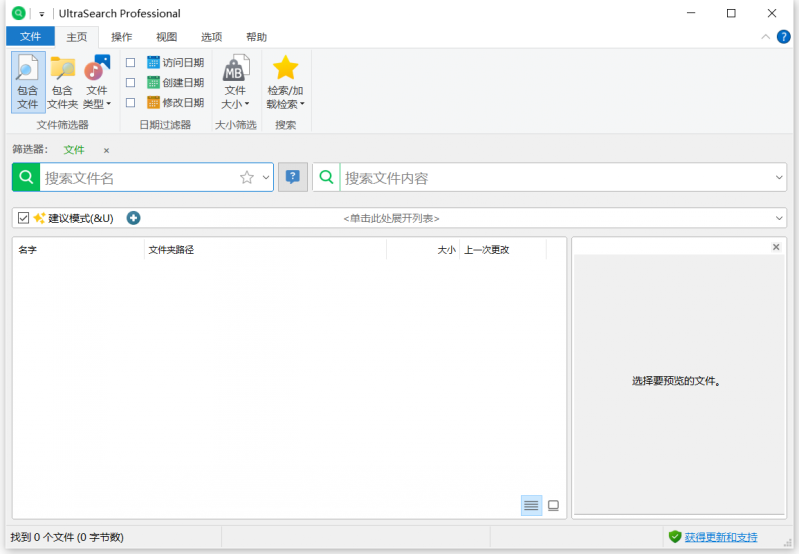The width and height of the screenshot is (799, 554).
Task: Toggle the 包含文件 include files filter
Action: point(28,82)
